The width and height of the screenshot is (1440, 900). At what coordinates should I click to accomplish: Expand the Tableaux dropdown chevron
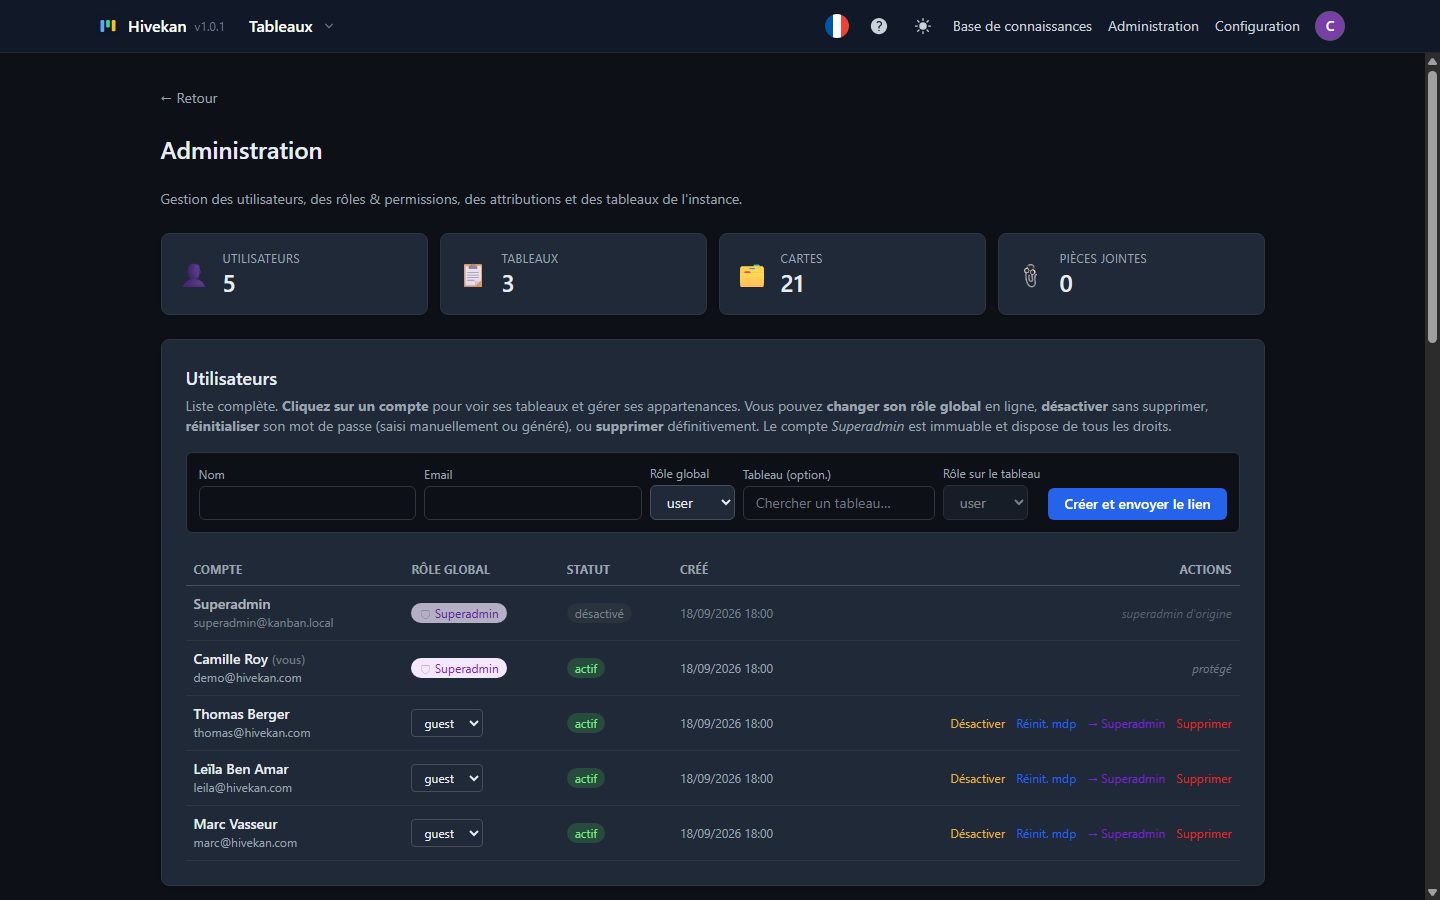coord(329,26)
